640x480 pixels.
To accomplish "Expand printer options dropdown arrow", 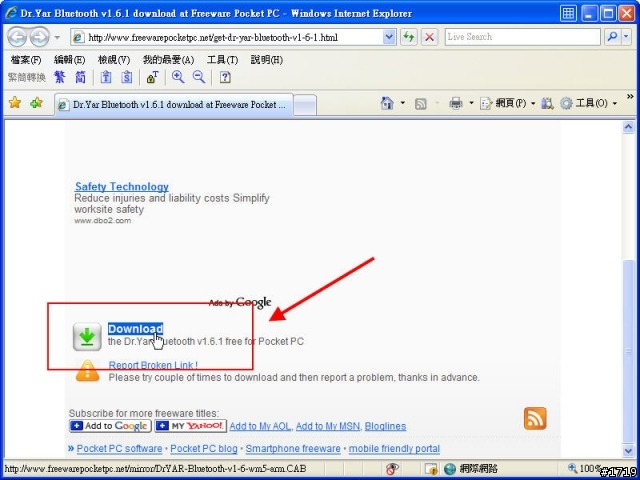I will point(471,103).
